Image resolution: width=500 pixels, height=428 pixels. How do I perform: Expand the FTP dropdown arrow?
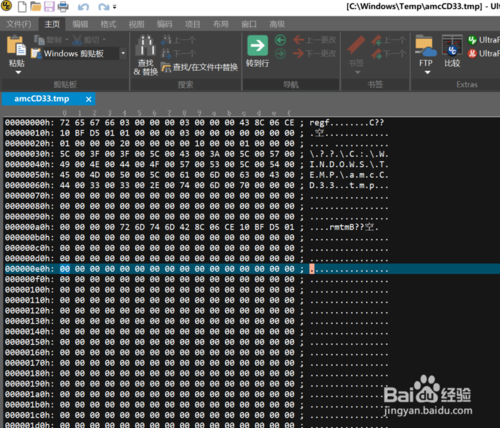(427, 72)
